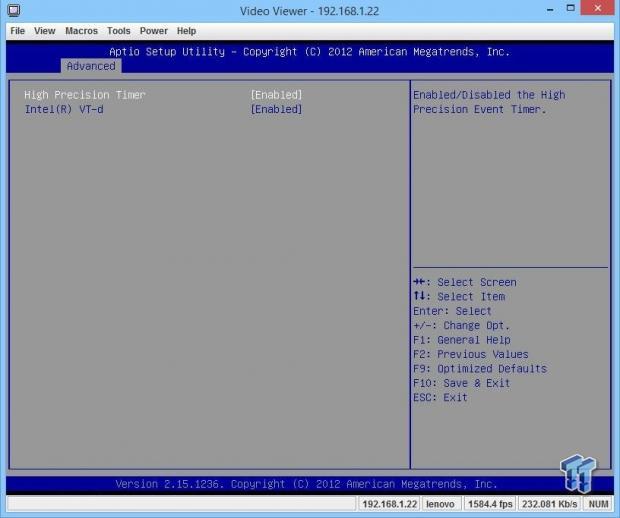Click the ESC: Exit line
620x518 pixels.
tap(440, 397)
